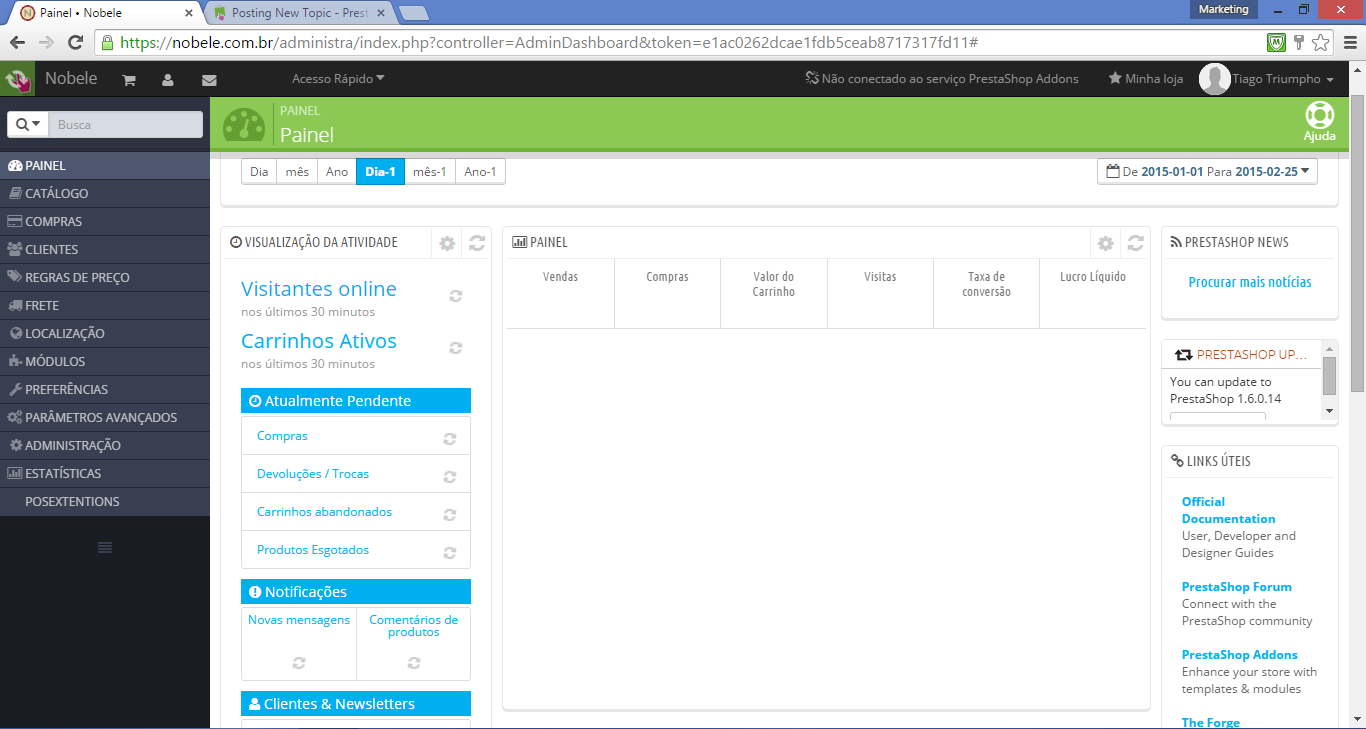Bookmark the page with the star icon
This screenshot has height=729, width=1366.
click(x=1321, y=42)
